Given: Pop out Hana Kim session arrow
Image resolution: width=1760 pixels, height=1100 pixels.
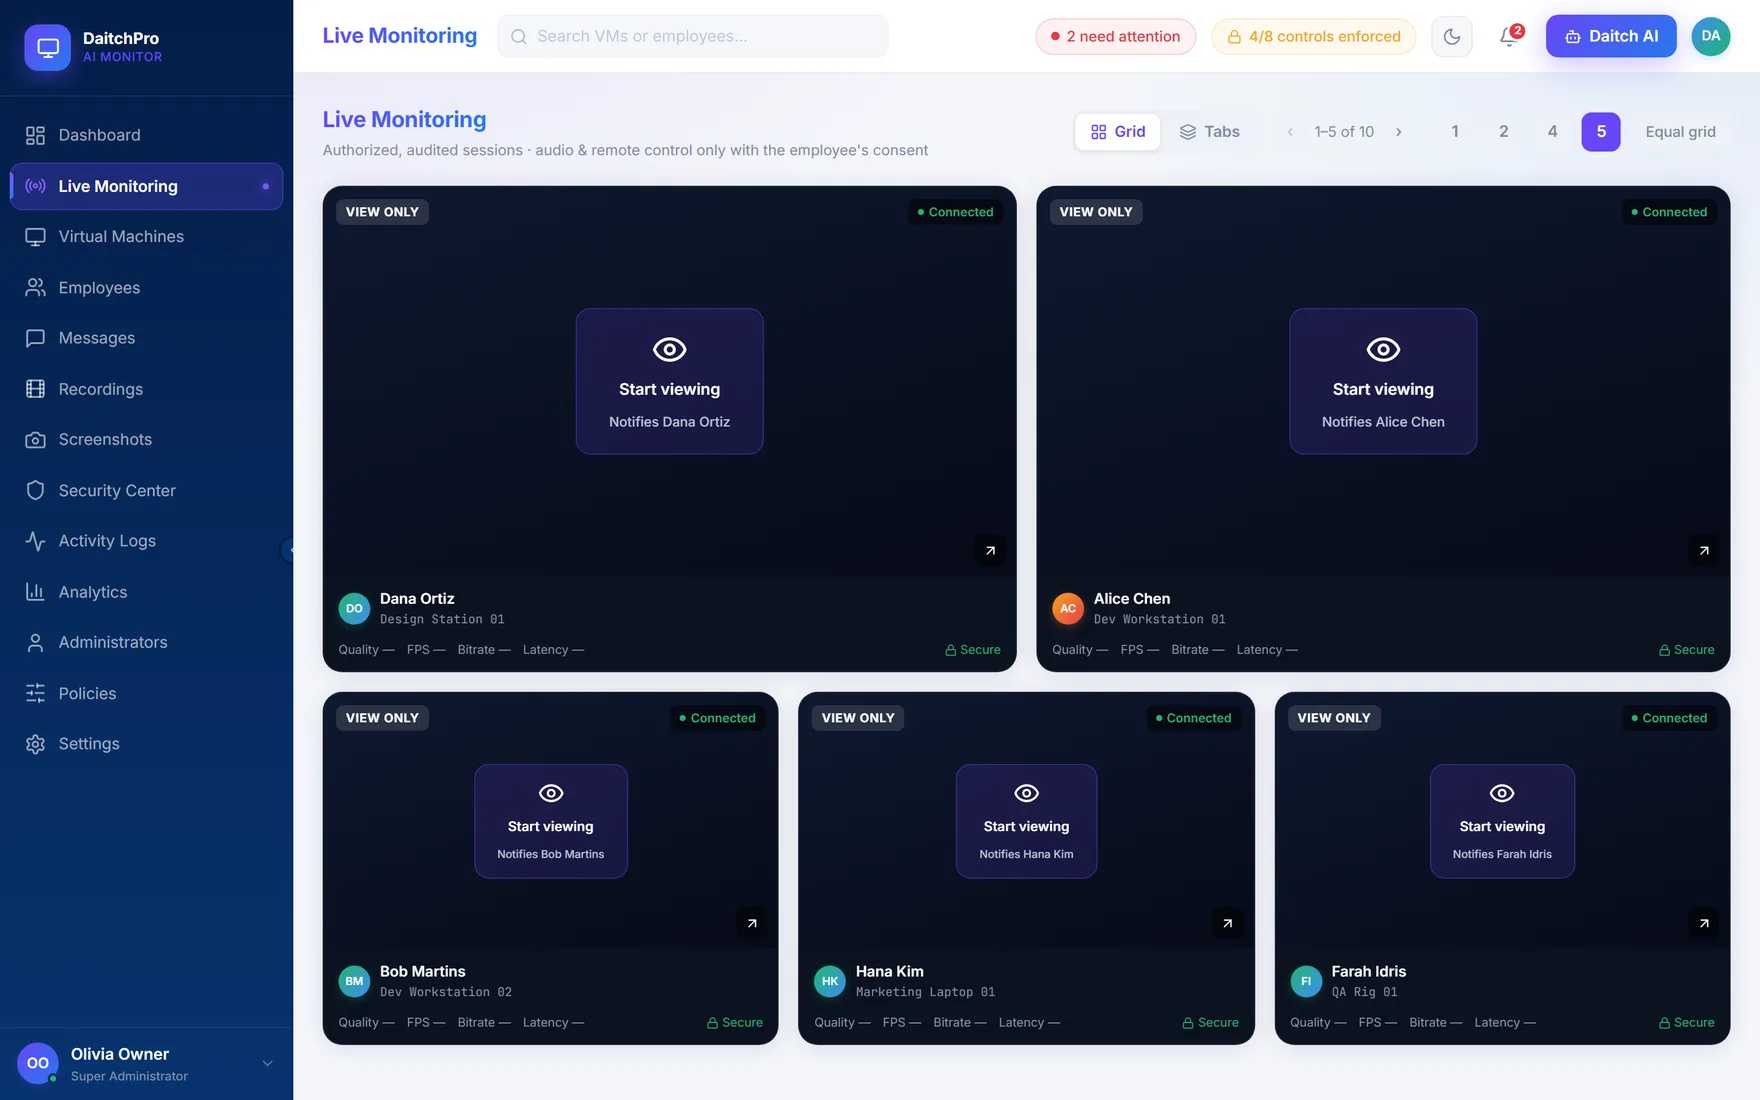Looking at the screenshot, I should click(1228, 924).
